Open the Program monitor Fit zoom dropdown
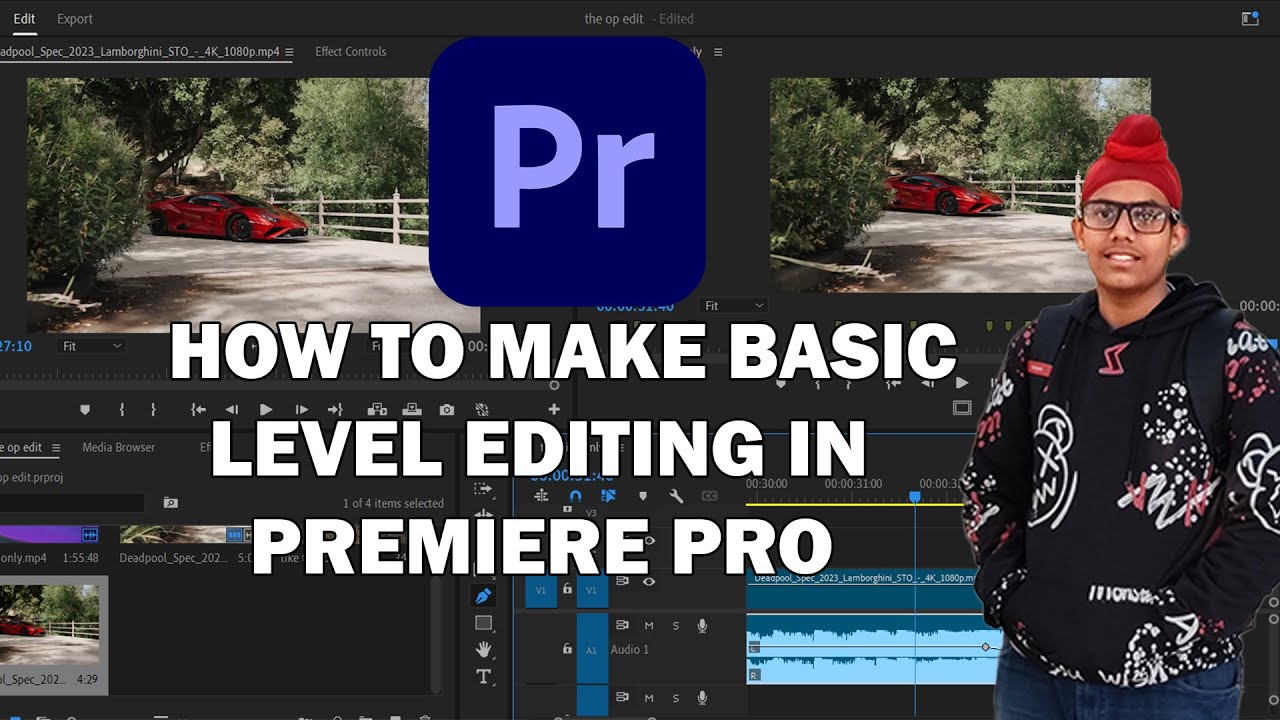Viewport: 1280px width, 720px height. coord(734,305)
